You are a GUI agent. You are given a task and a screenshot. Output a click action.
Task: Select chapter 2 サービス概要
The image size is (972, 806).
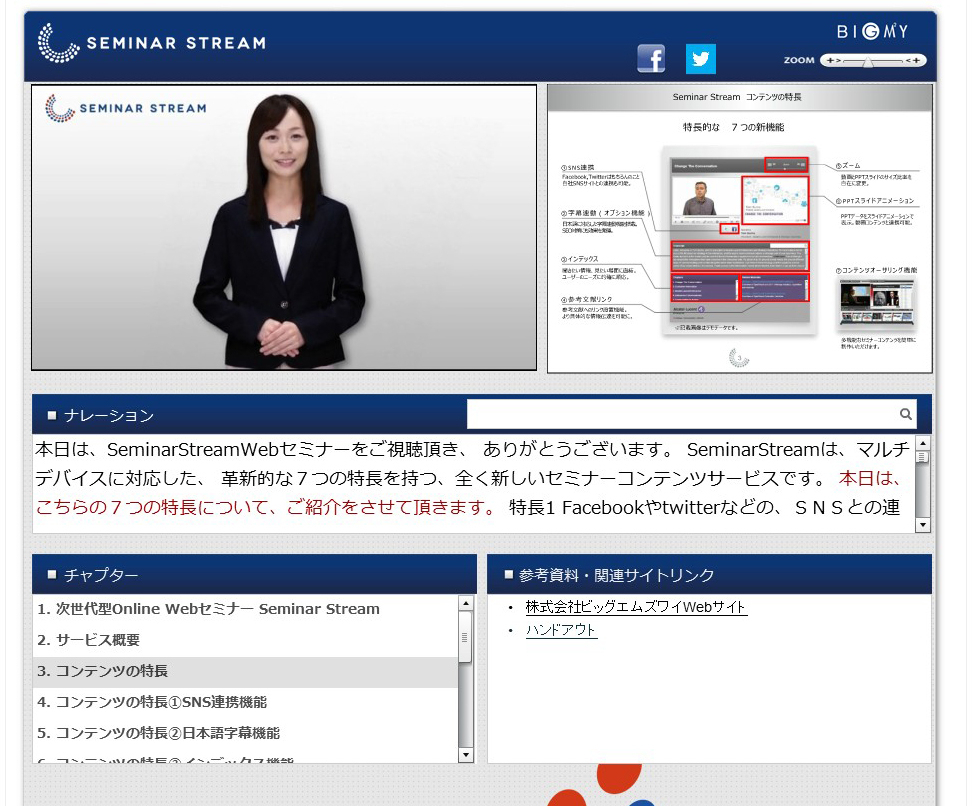[x=245, y=640]
